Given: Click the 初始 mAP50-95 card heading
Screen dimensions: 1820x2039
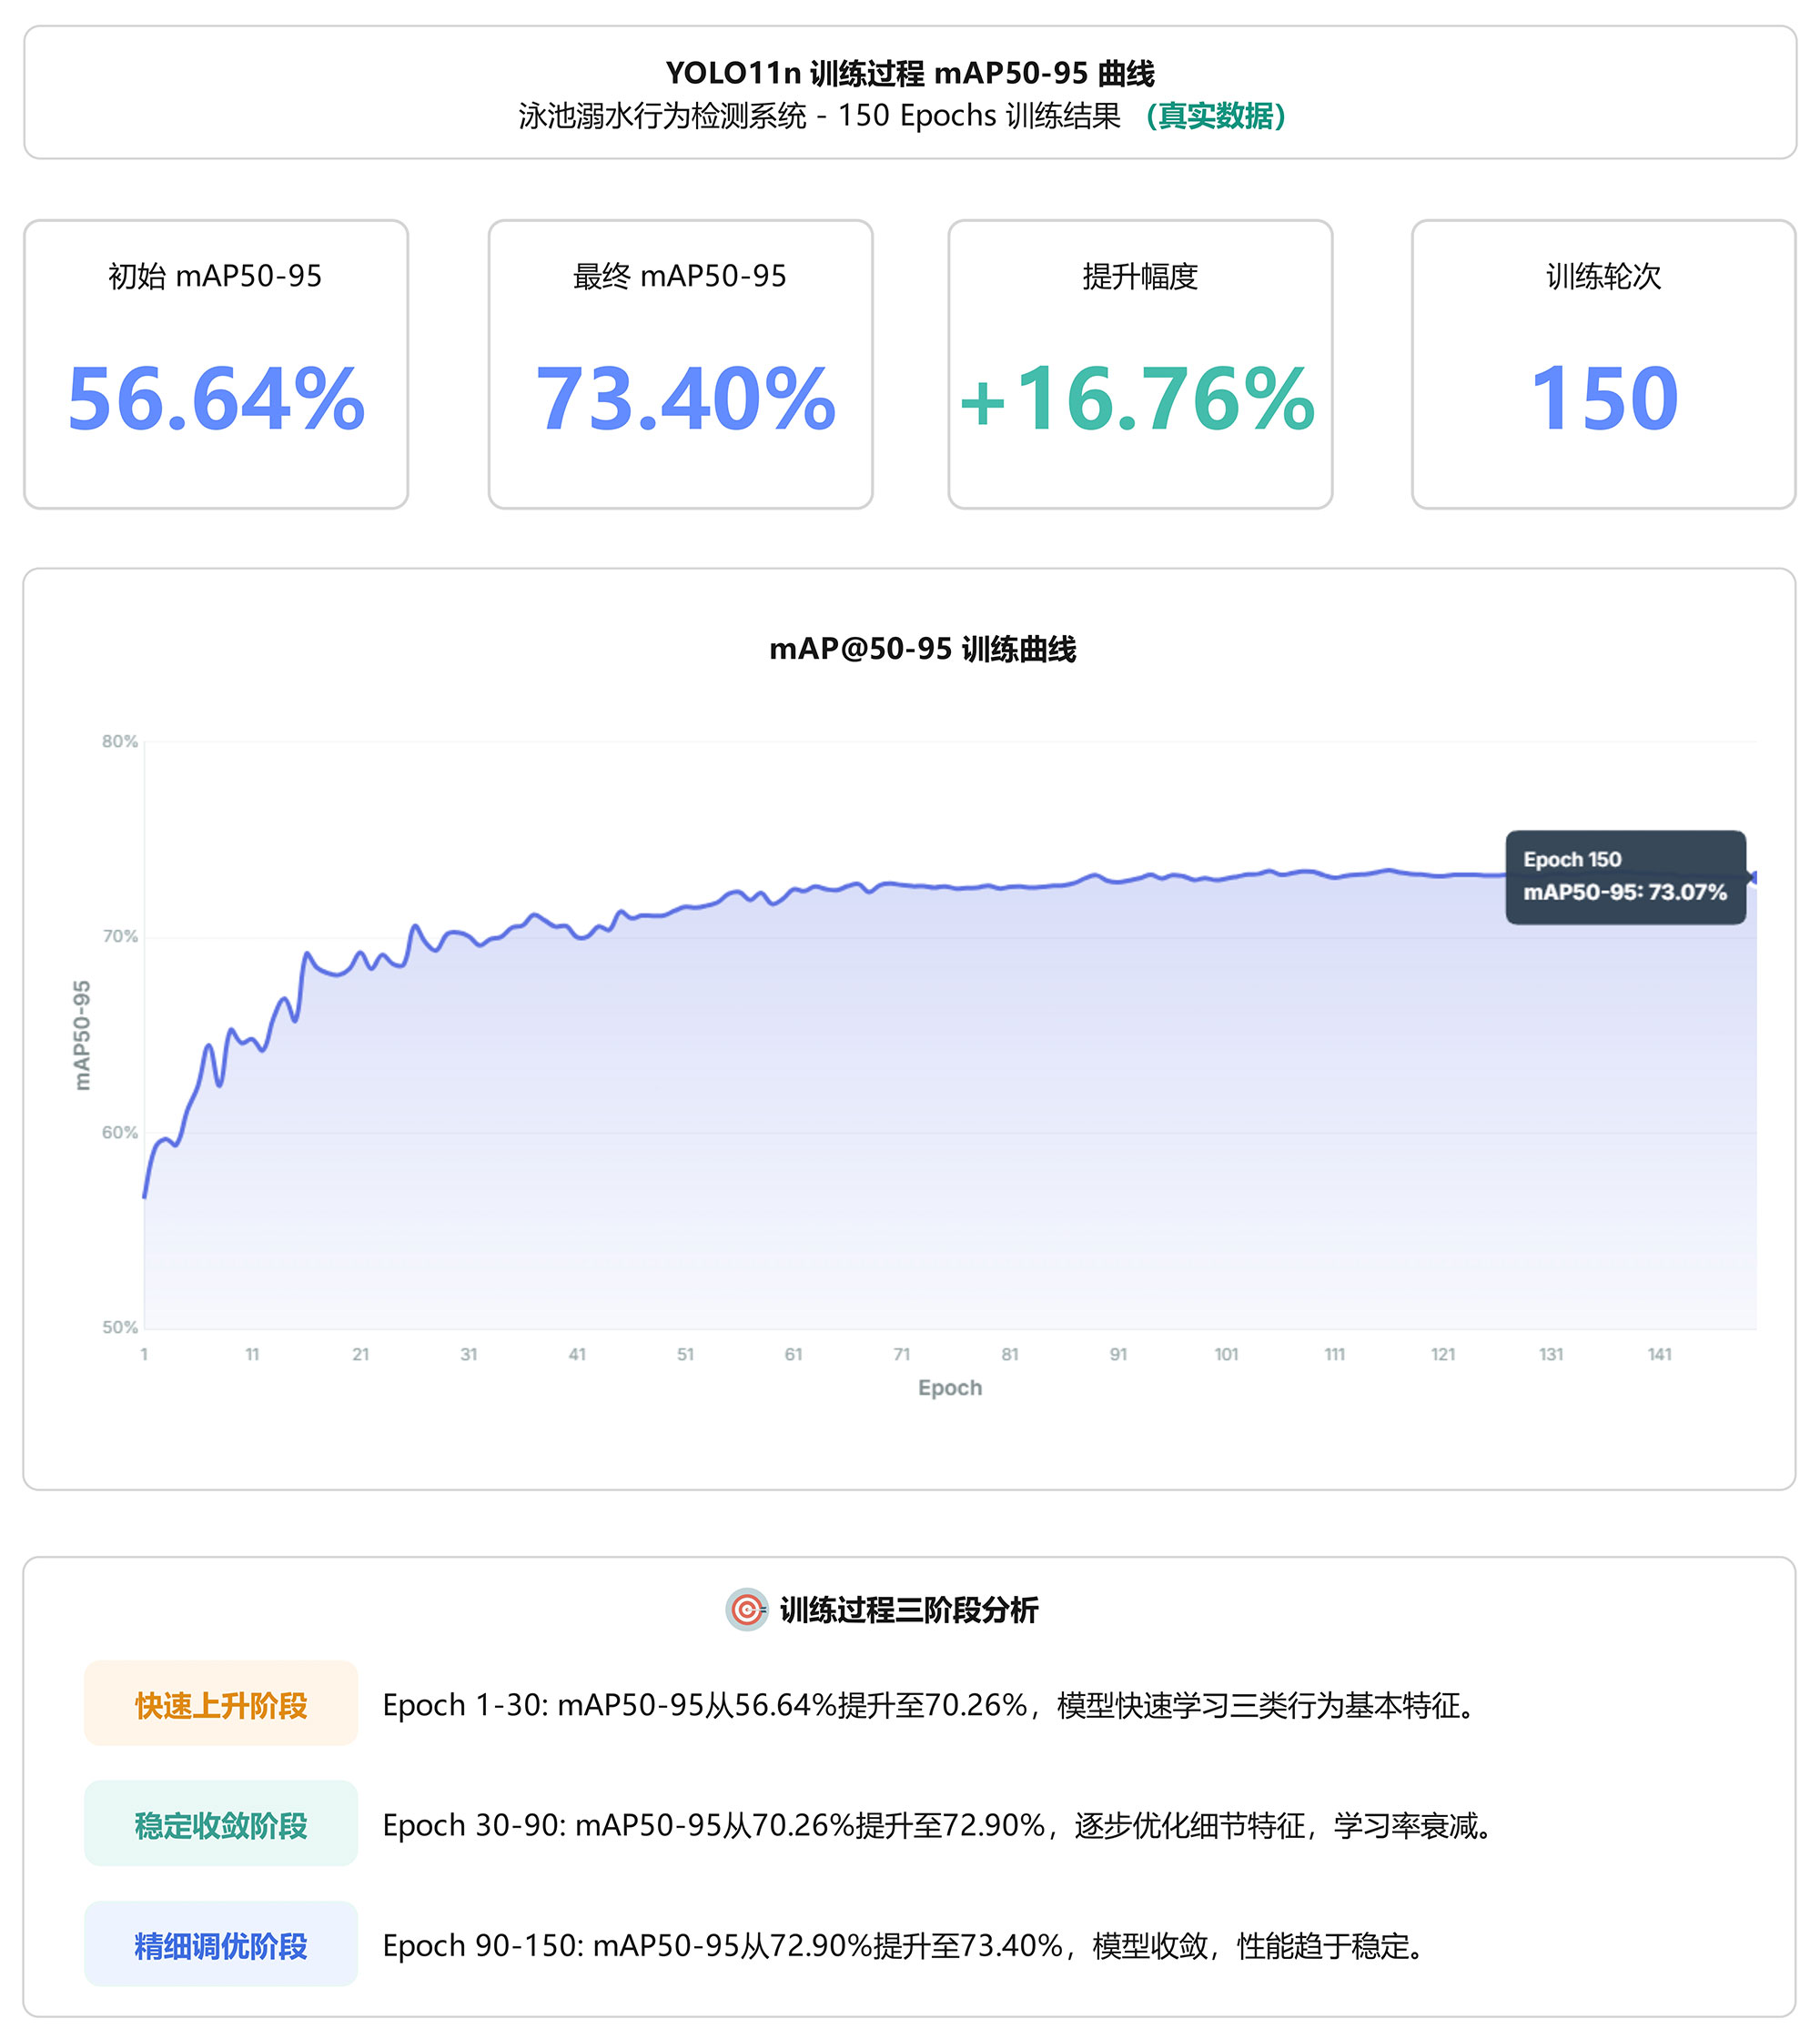Looking at the screenshot, I should tap(215, 276).
